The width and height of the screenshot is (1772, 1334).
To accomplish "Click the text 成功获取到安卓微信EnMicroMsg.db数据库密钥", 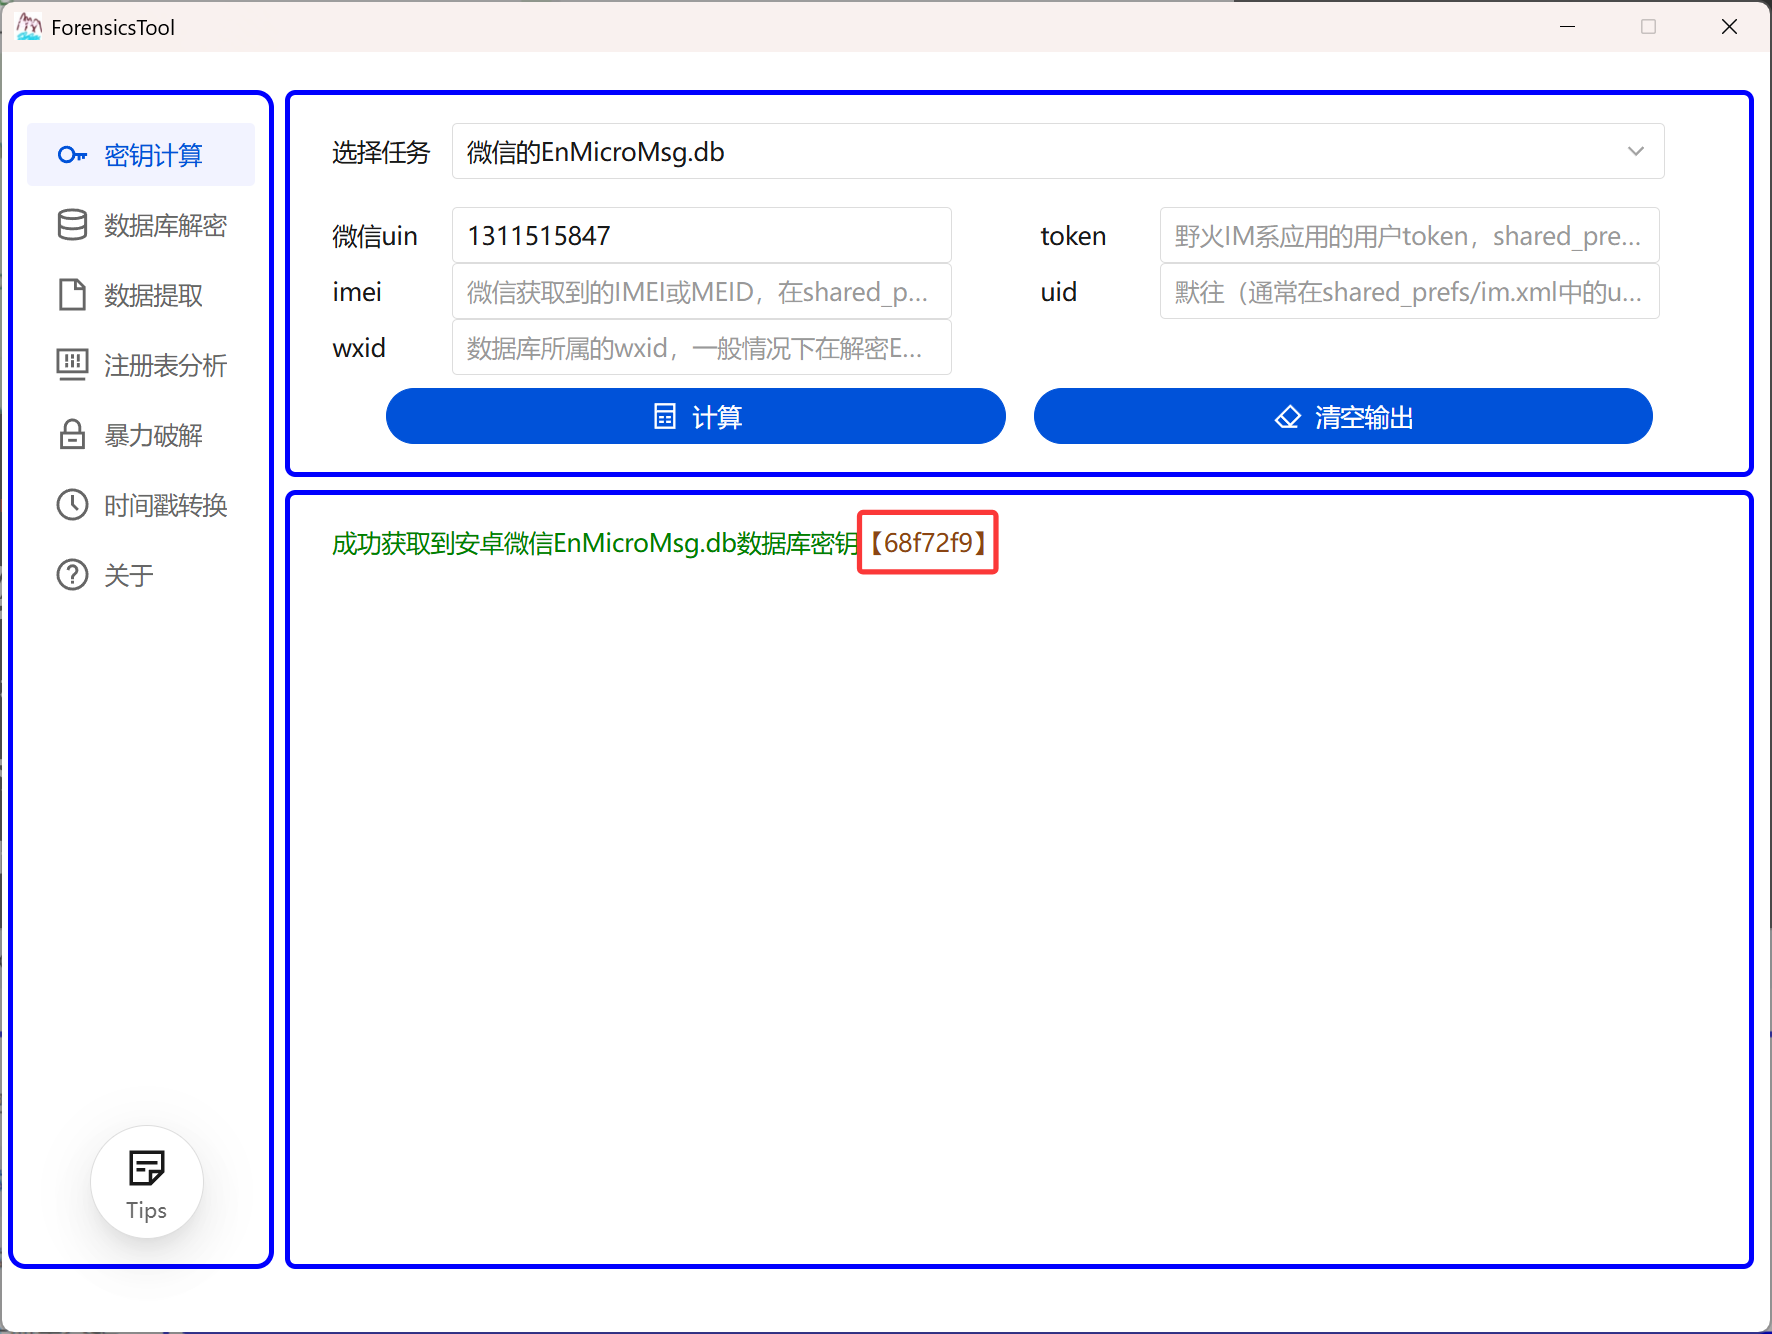I will [595, 543].
